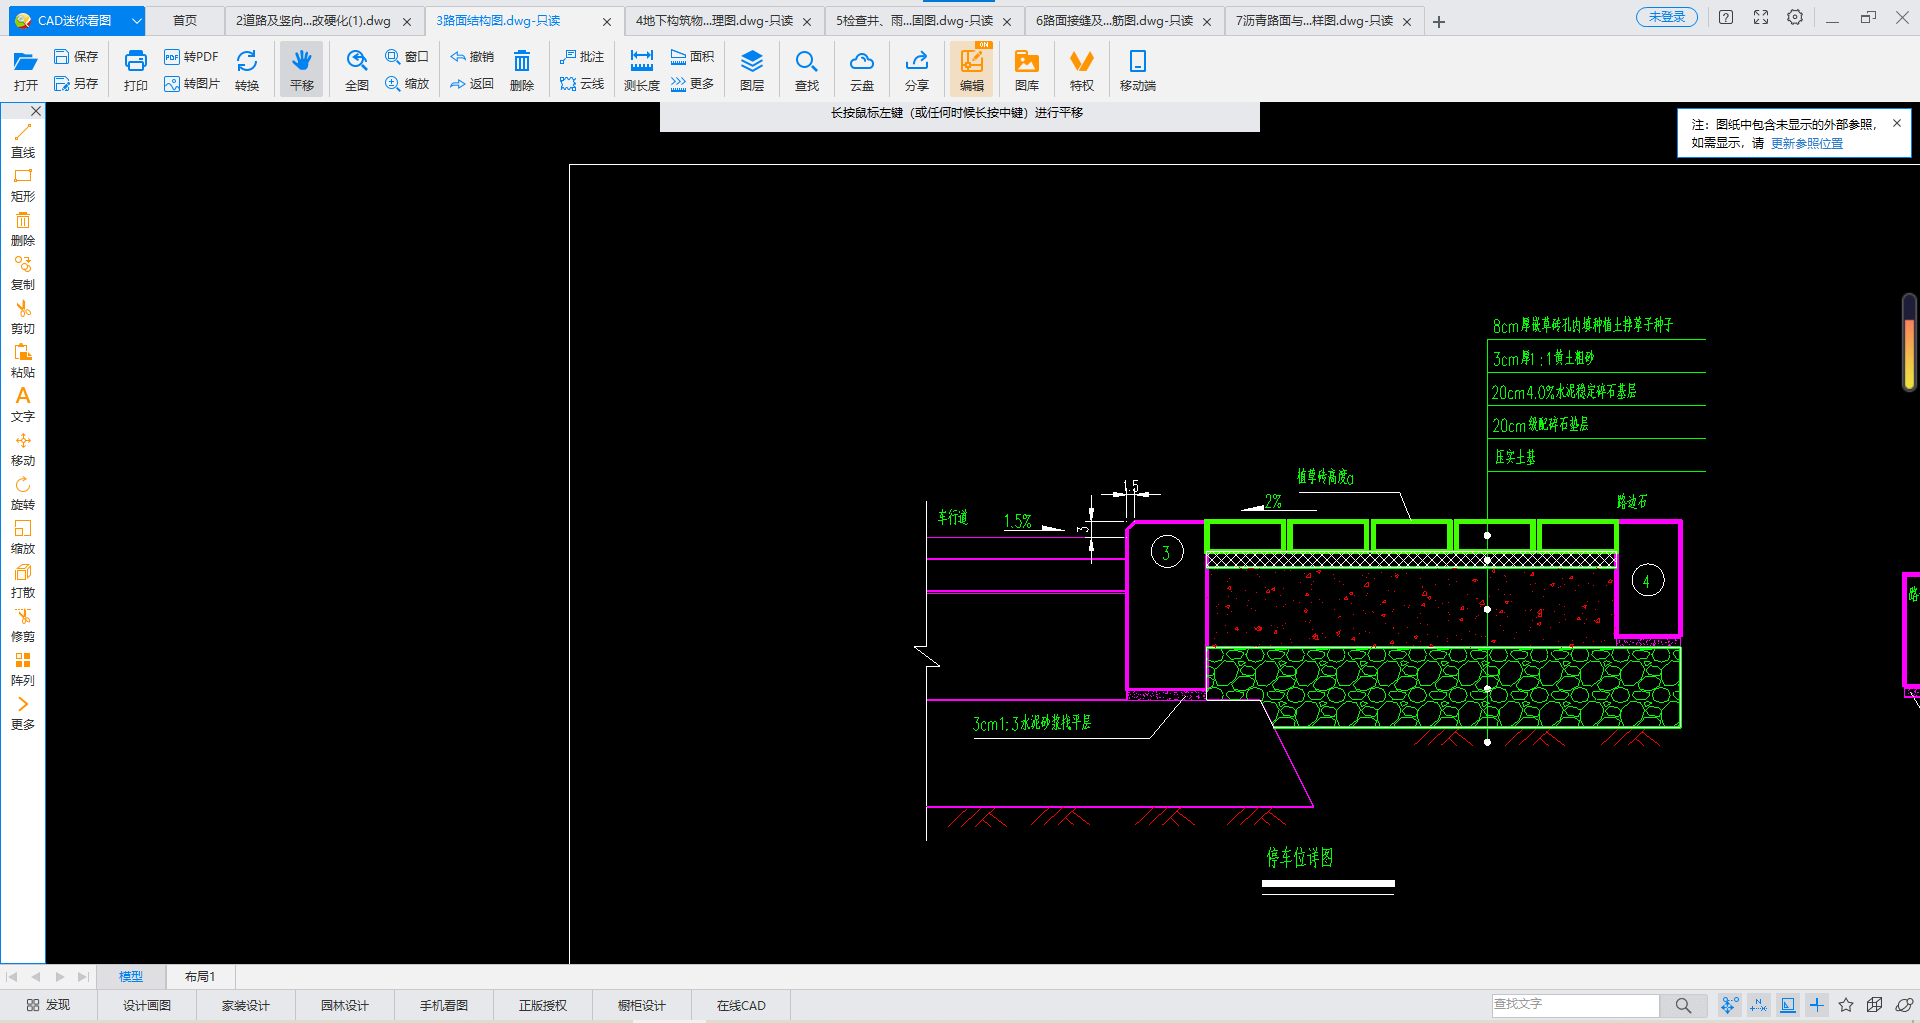Click the 更新参照位置 link
1920x1023 pixels.
(1806, 143)
